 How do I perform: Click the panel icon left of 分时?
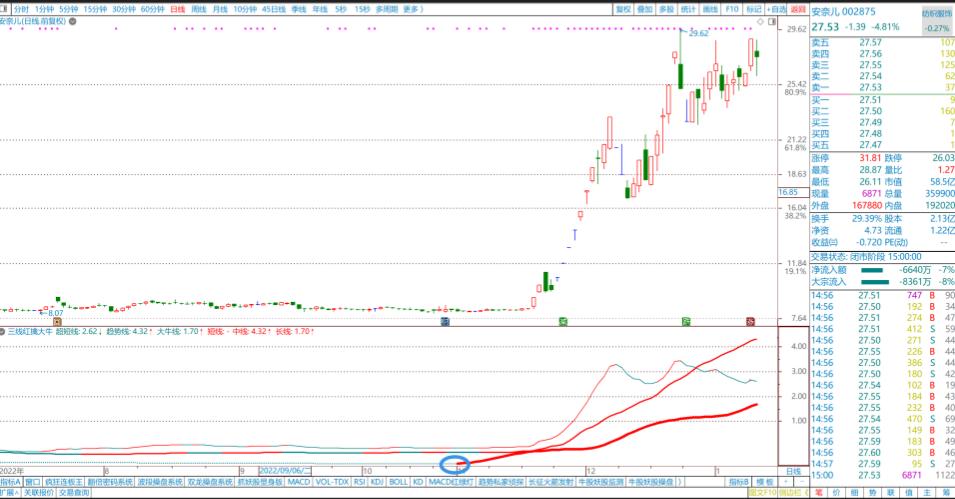click(x=5, y=9)
